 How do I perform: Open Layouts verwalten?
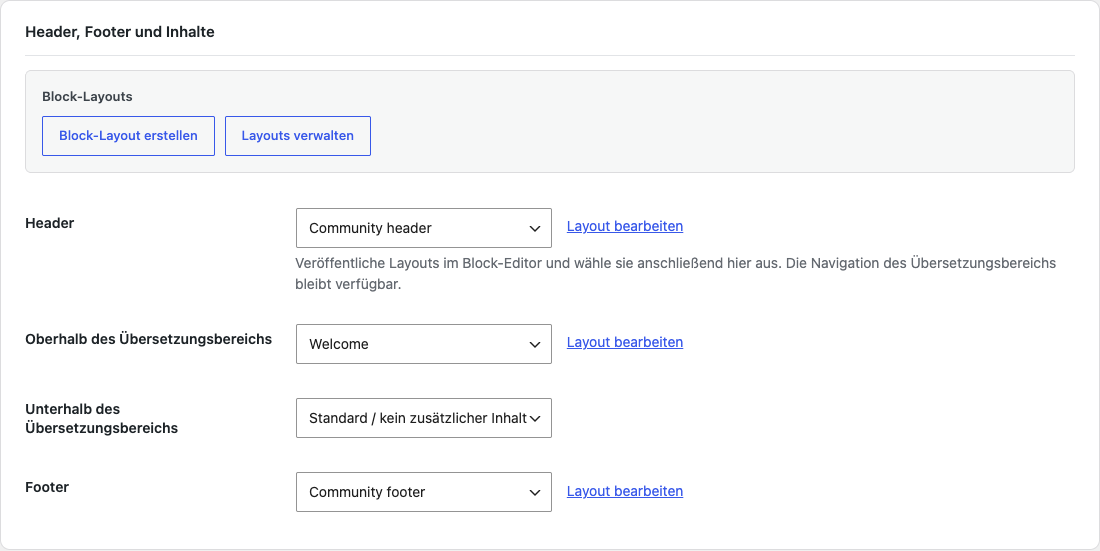click(297, 135)
